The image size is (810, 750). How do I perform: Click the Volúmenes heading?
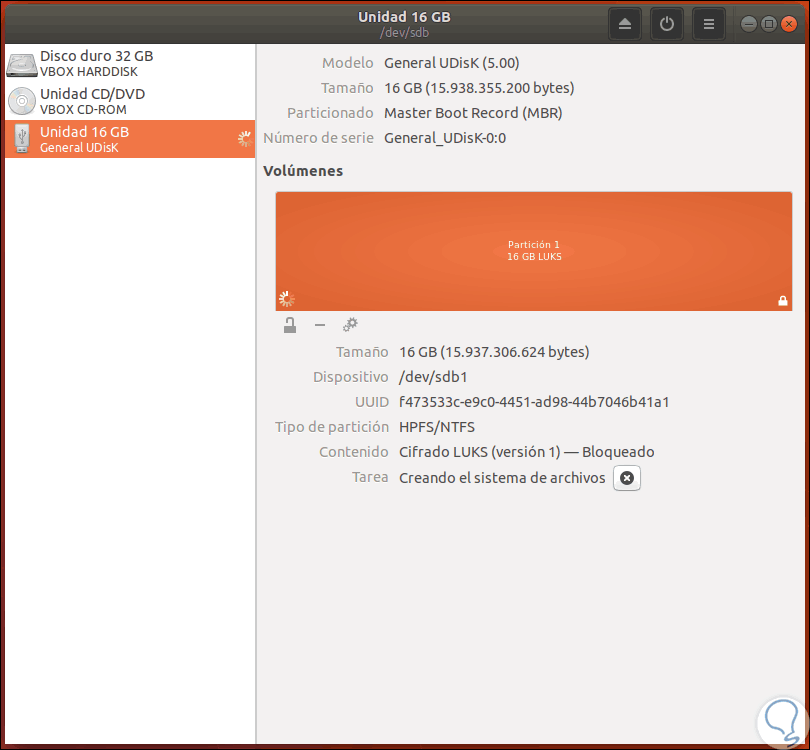coord(303,171)
